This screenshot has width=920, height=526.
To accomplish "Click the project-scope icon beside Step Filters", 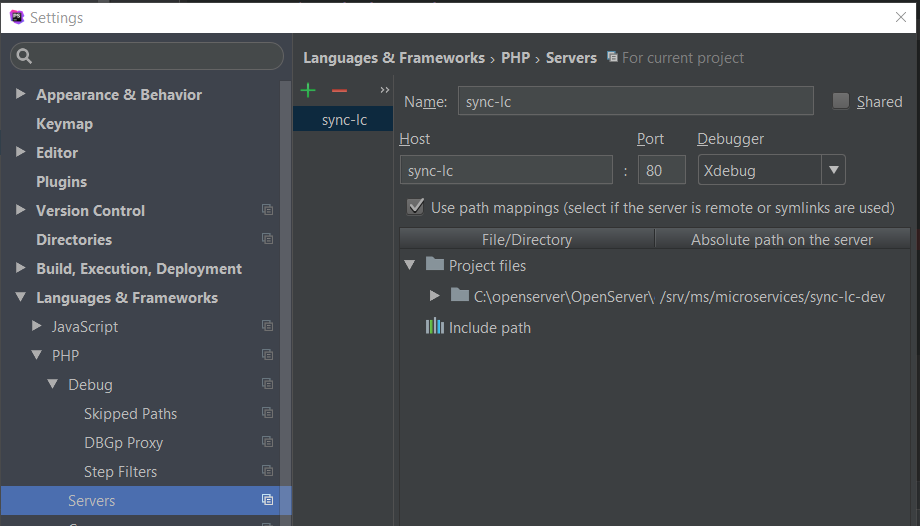I will [267, 471].
